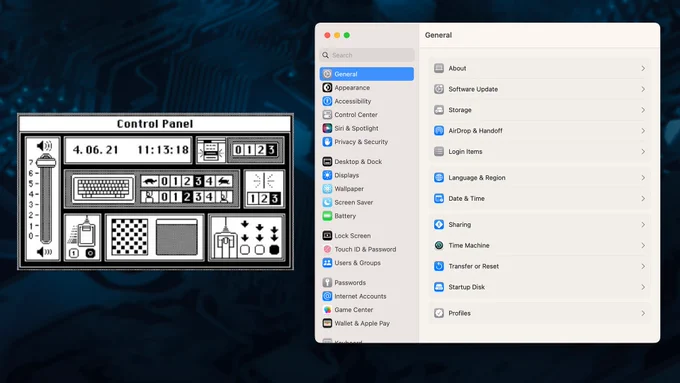Click the Control Center icon in sidebar
The height and width of the screenshot is (383, 680).
pos(327,115)
